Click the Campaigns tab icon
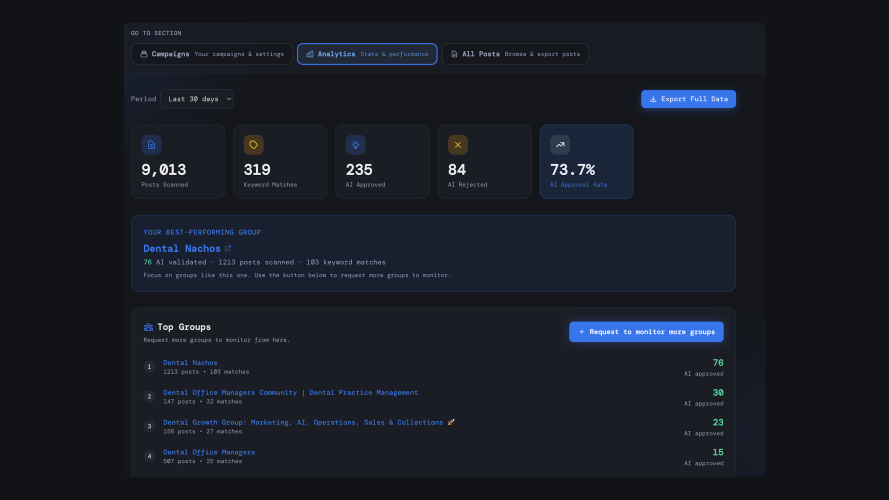Screen dimensions: 889x500 point(144,54)
